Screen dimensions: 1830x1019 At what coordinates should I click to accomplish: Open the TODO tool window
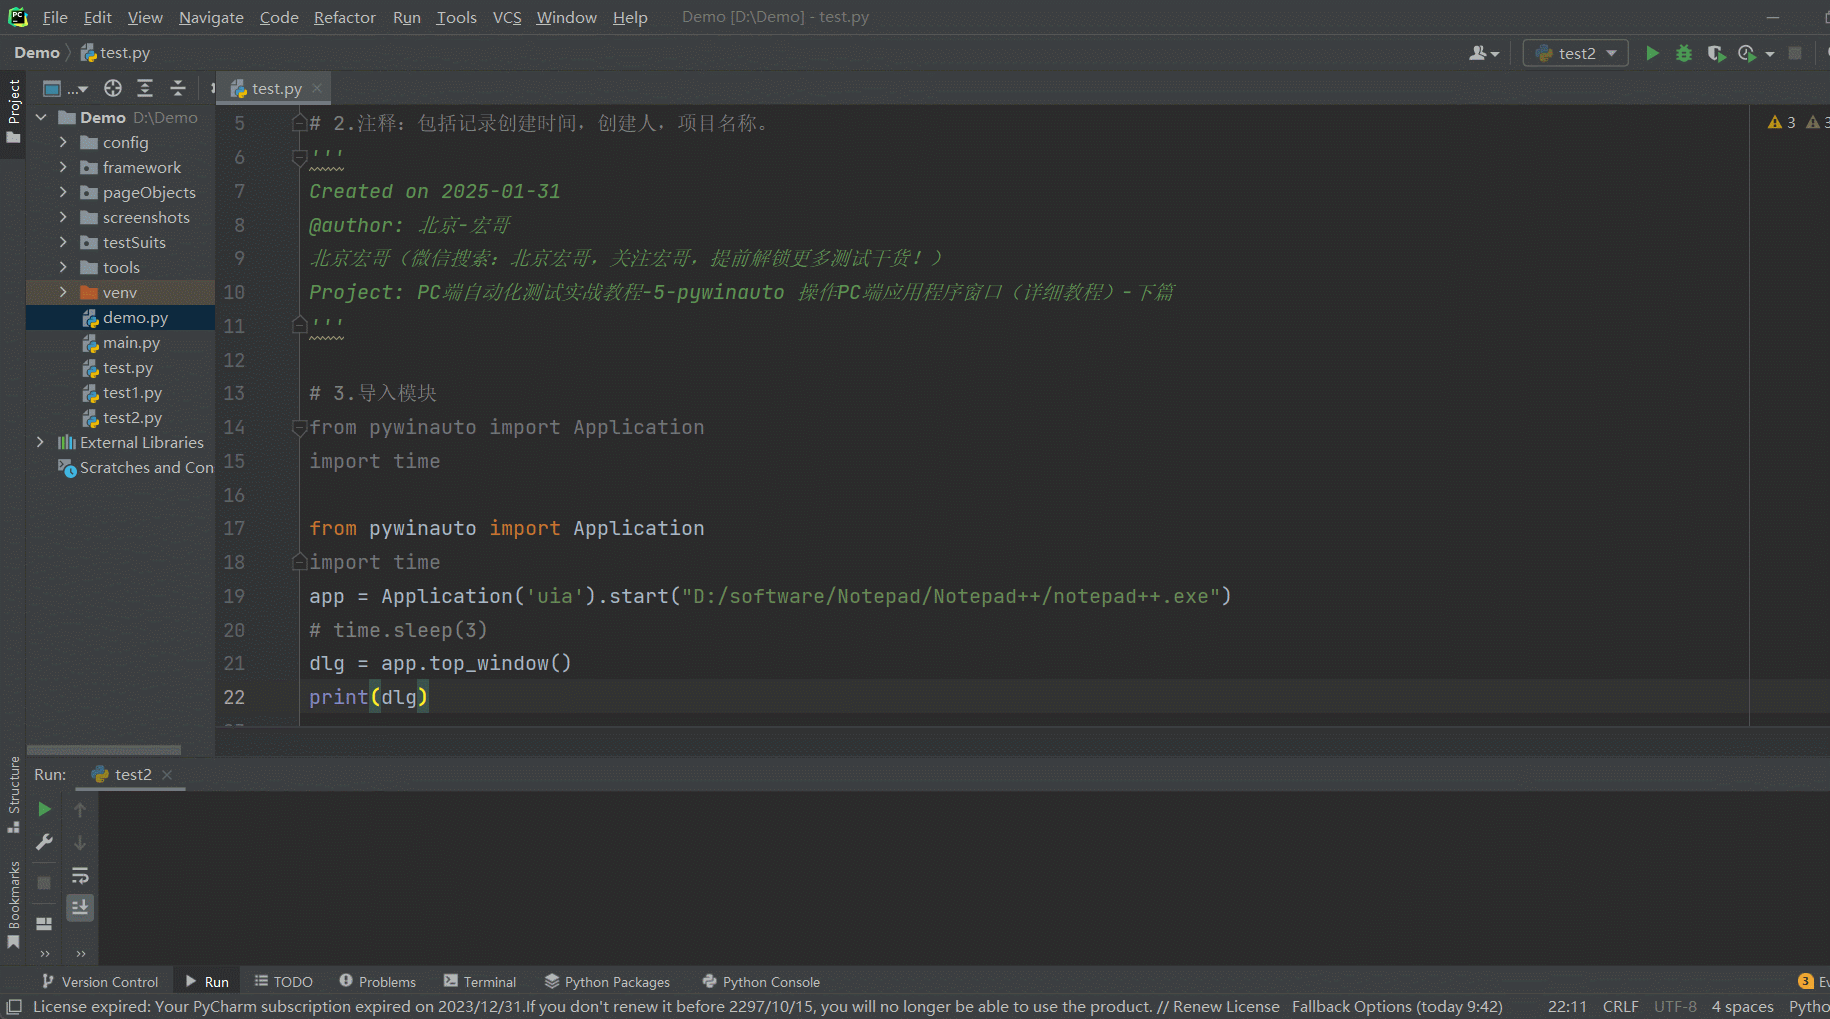[x=283, y=982]
